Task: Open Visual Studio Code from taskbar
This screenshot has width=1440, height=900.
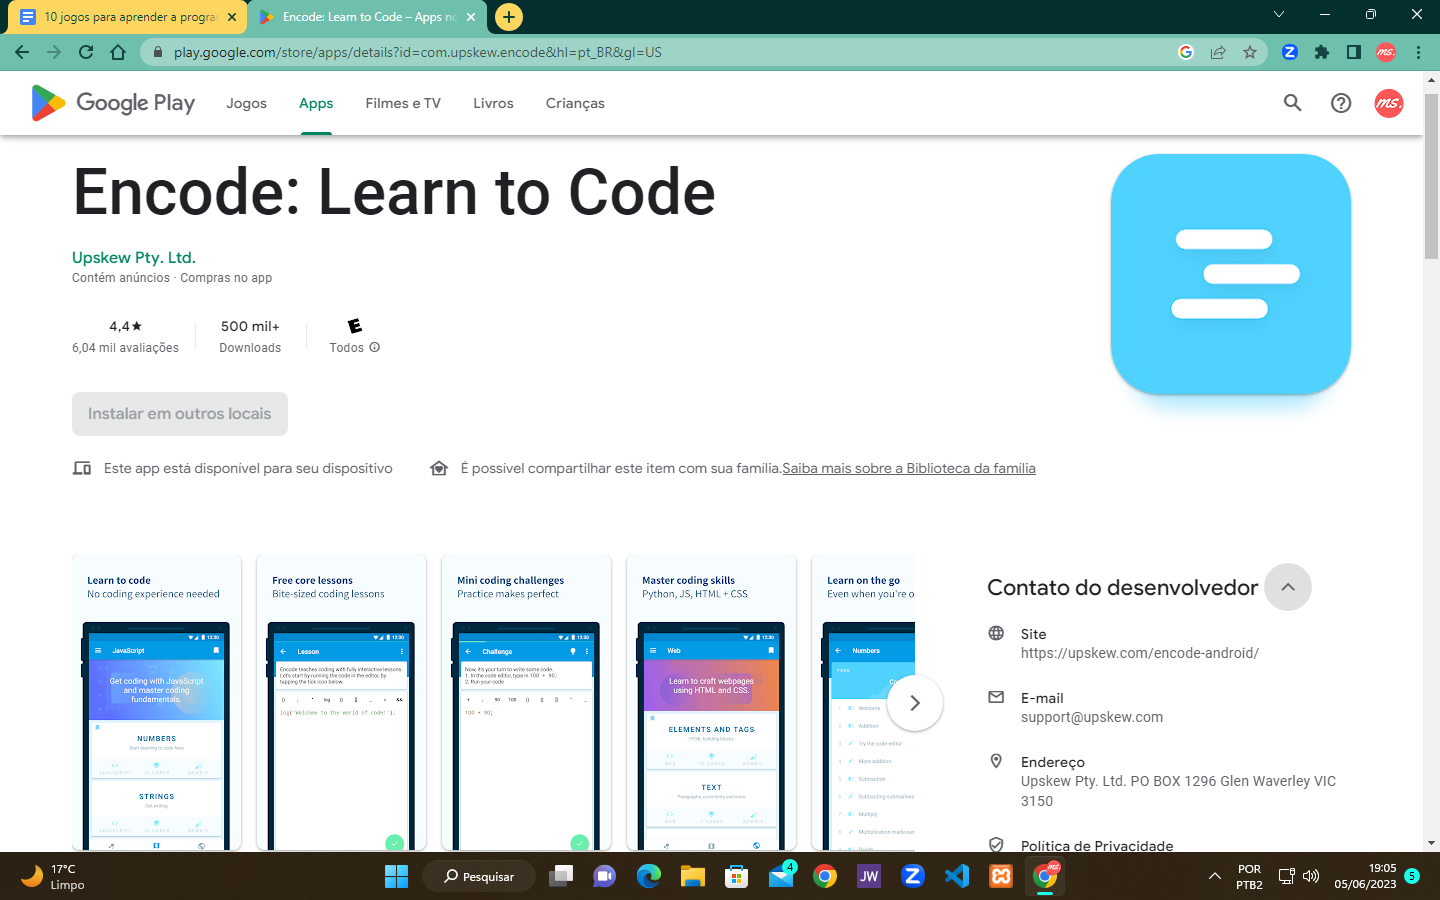Action: [x=957, y=876]
